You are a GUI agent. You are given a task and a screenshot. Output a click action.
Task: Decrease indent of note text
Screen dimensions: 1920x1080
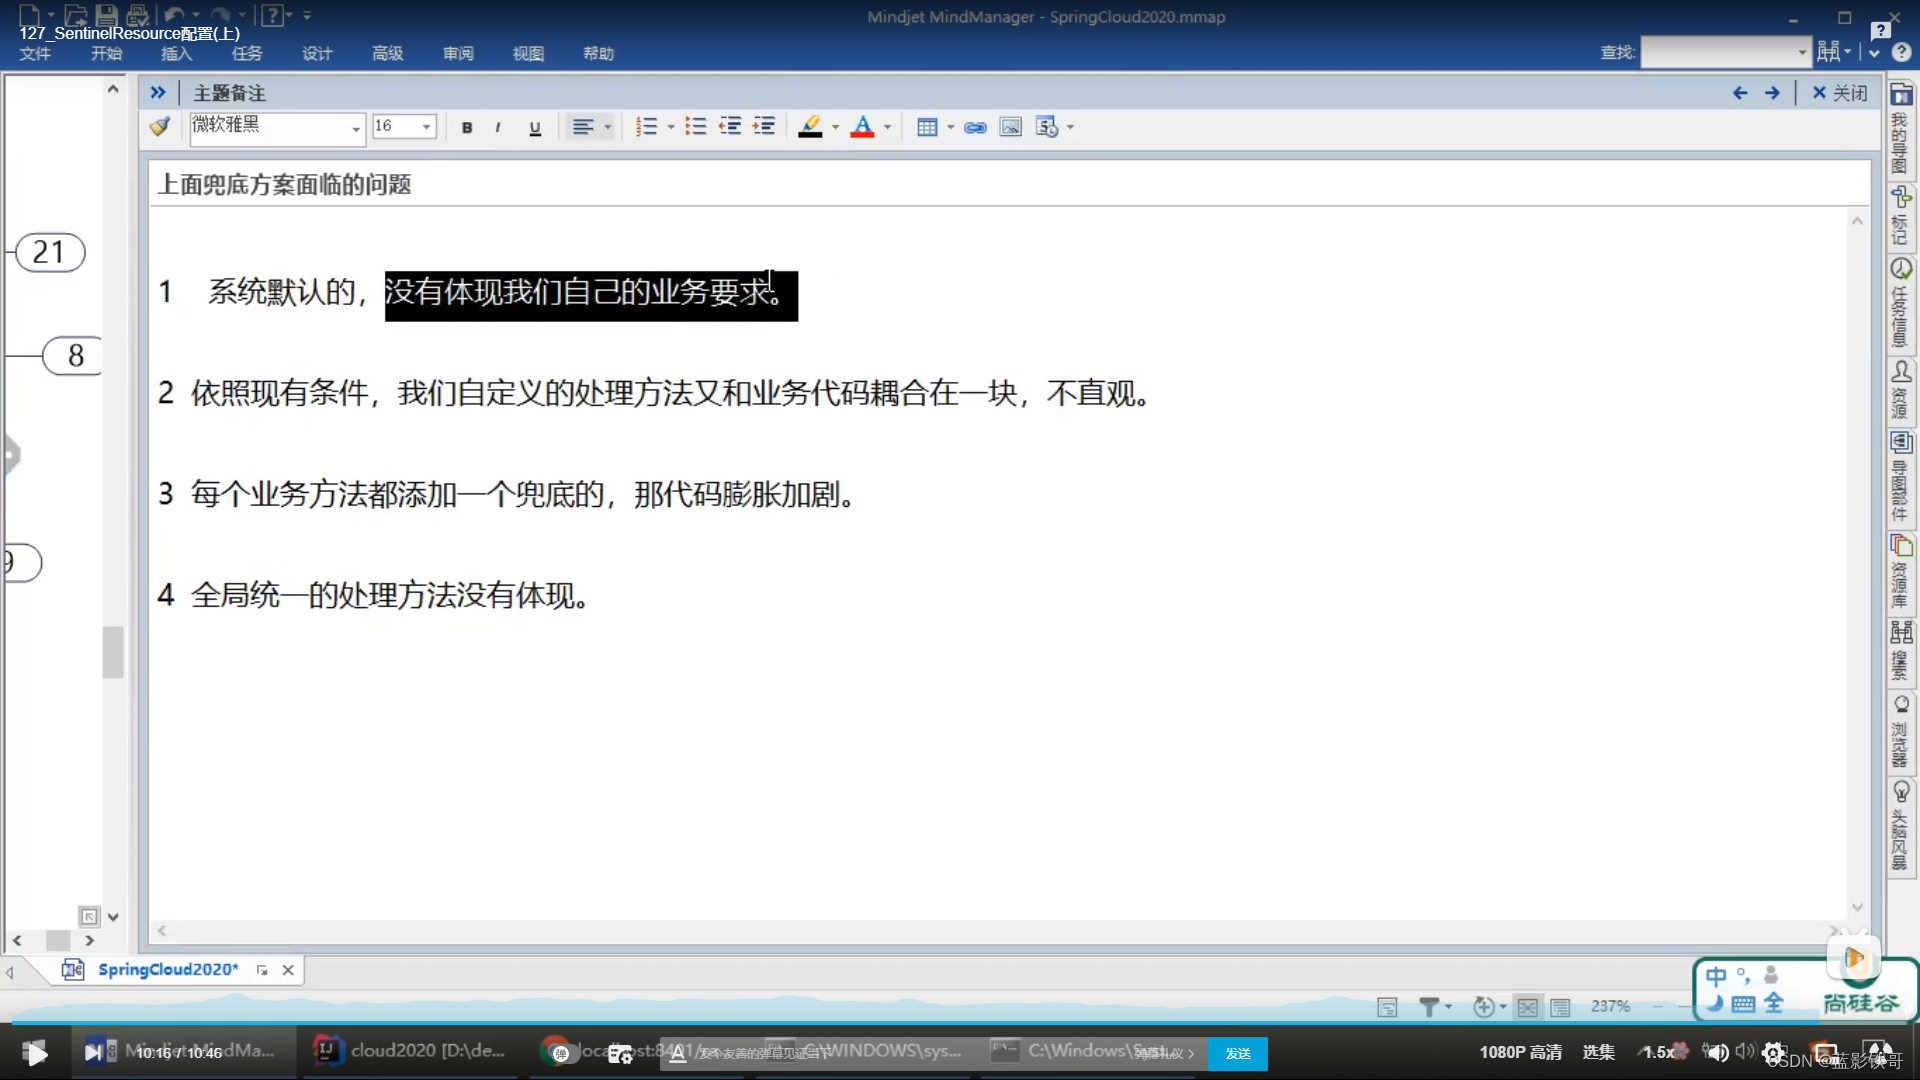(x=730, y=127)
